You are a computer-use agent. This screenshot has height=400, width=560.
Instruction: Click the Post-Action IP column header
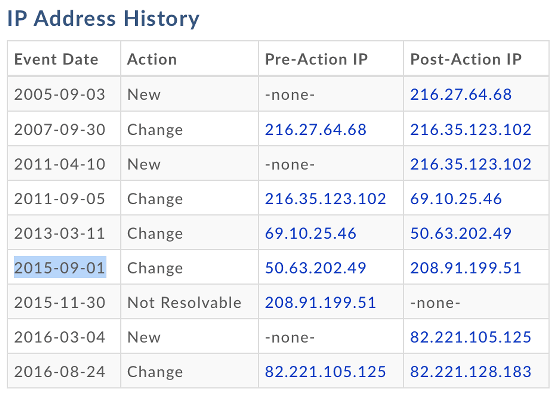pos(466,59)
